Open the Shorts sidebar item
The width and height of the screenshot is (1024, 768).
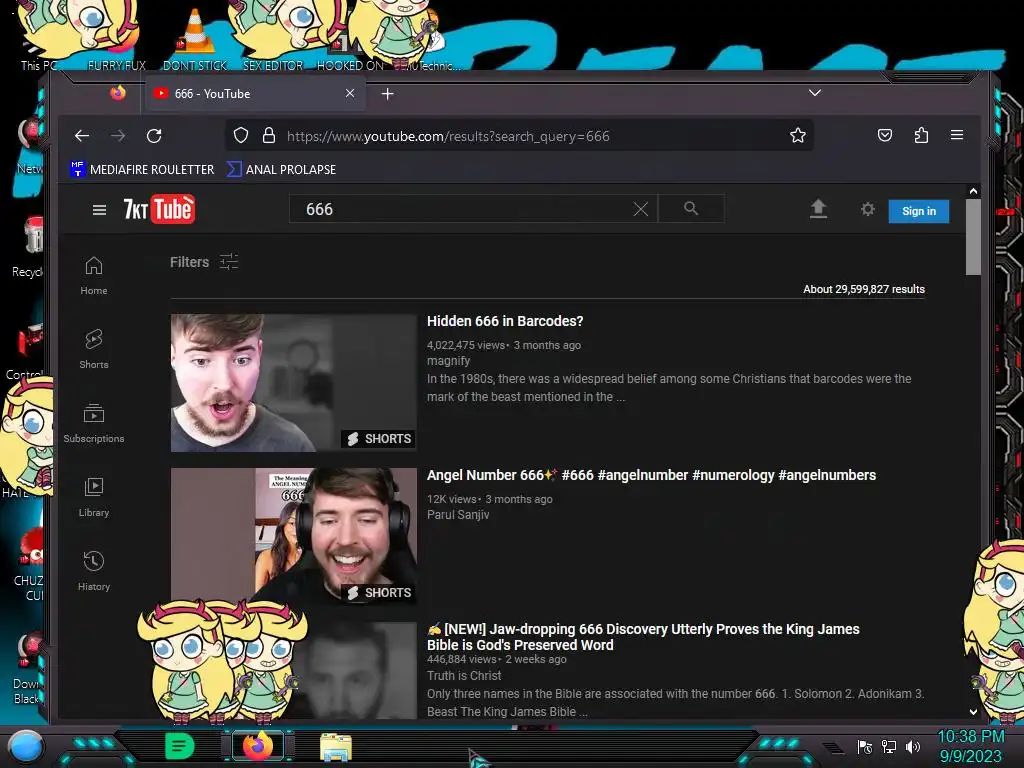point(93,349)
